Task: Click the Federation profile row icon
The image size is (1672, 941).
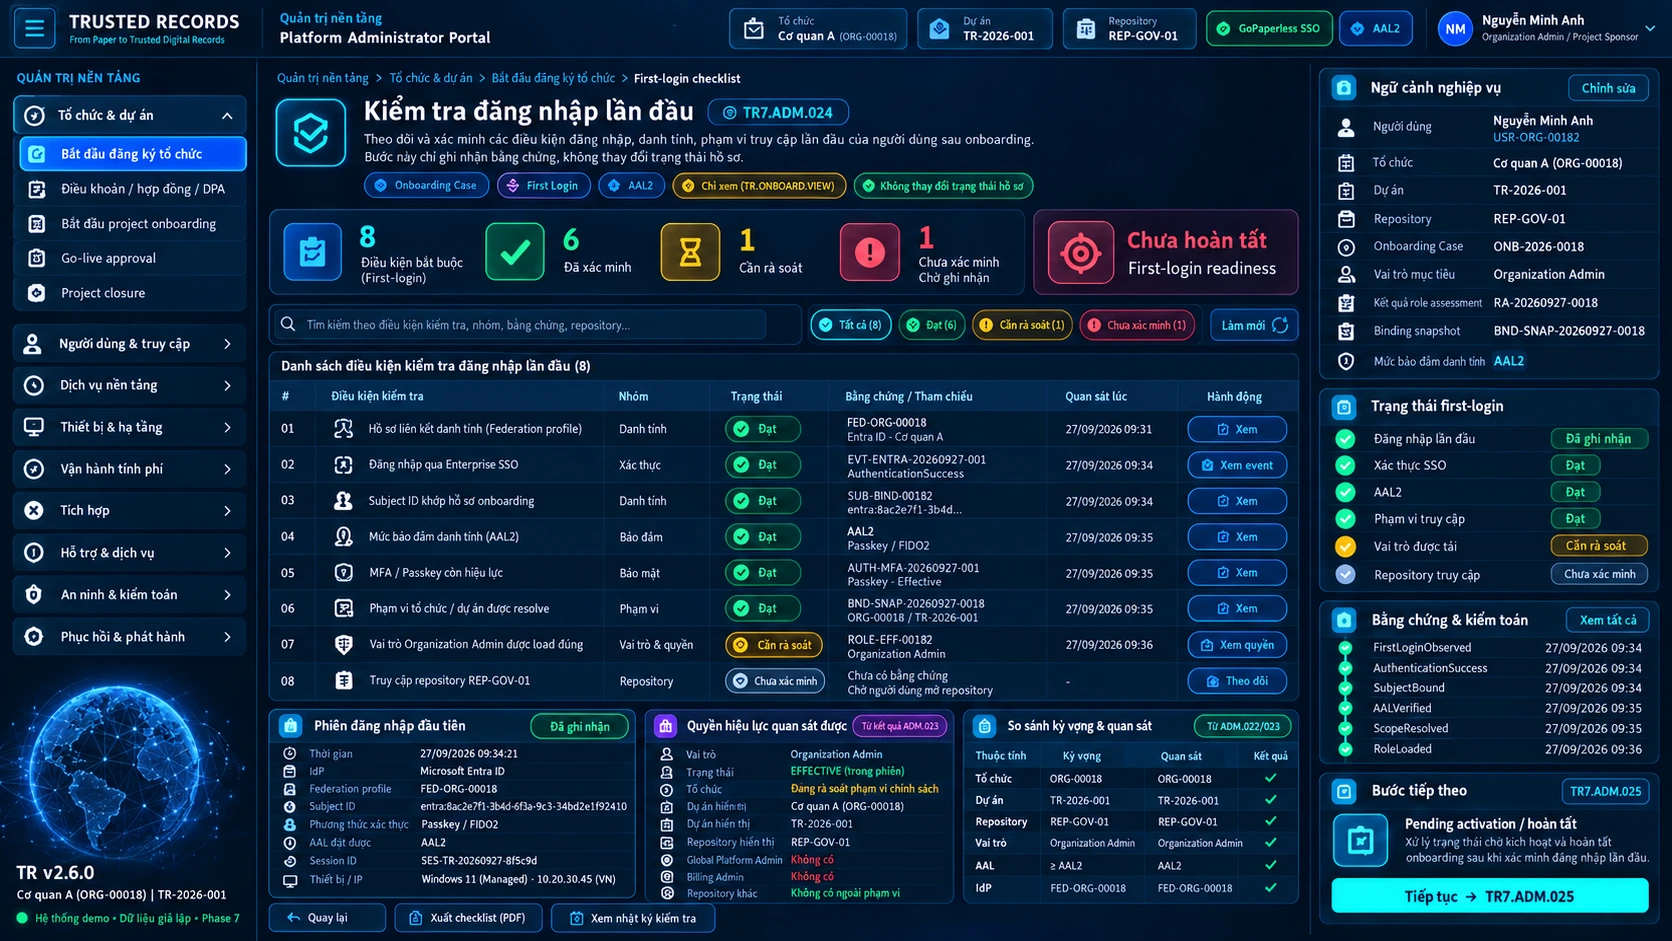Action: pos(344,429)
